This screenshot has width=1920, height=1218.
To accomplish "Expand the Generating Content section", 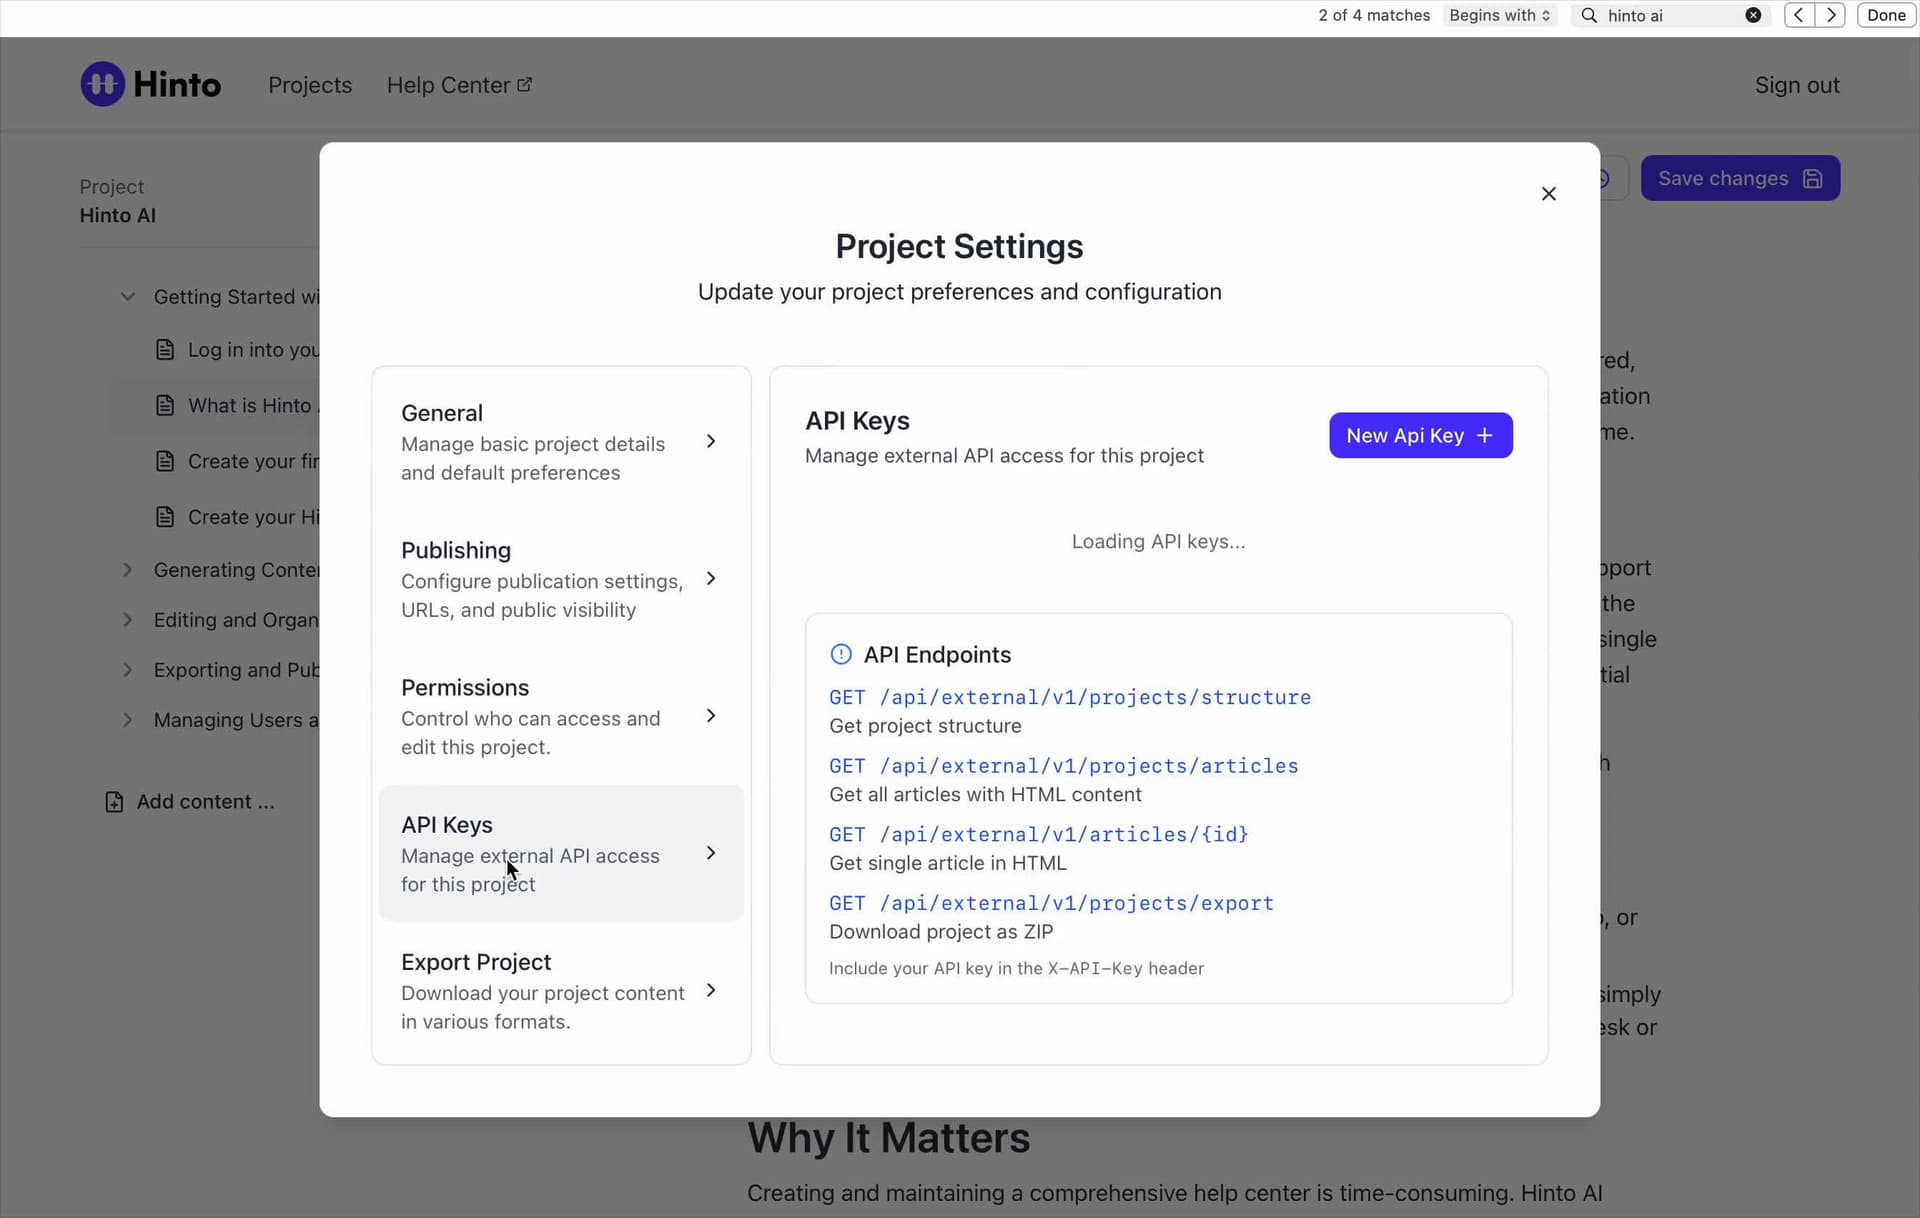I will point(127,570).
